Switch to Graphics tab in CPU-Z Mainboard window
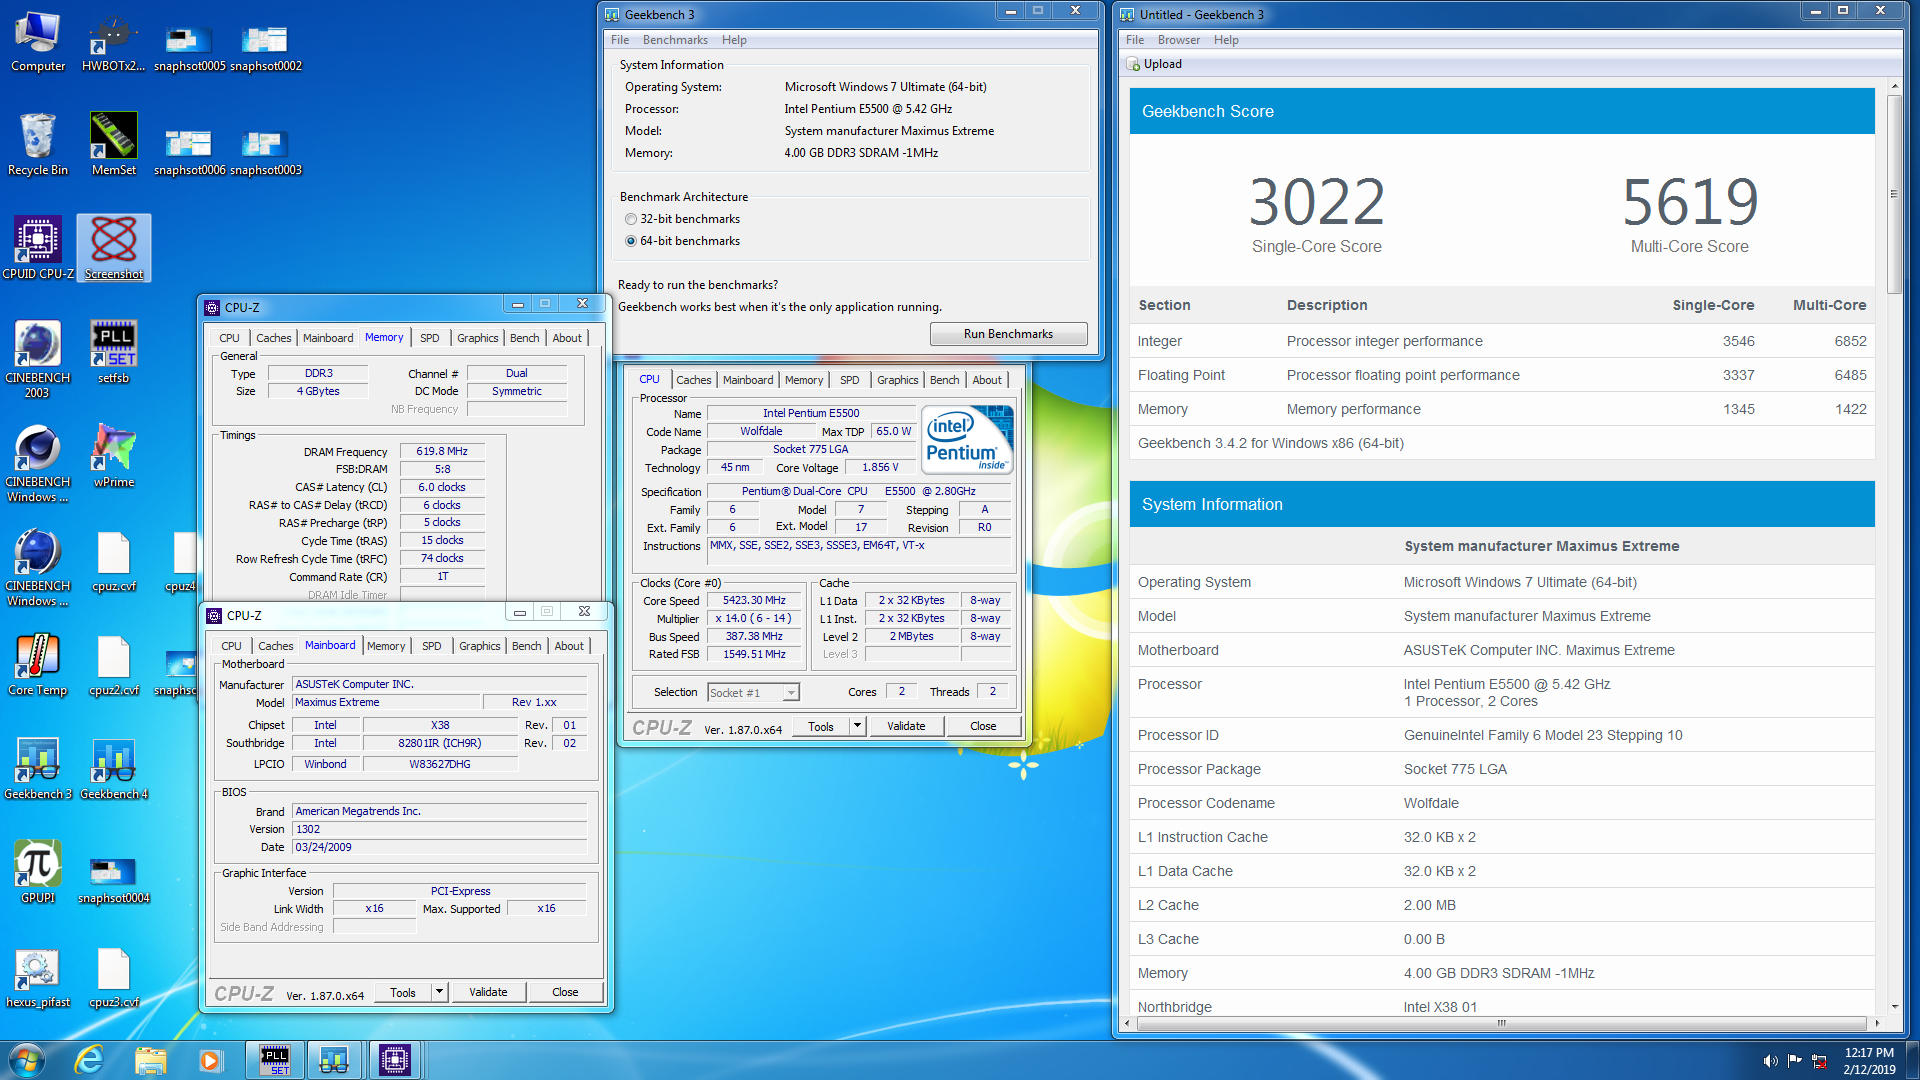The width and height of the screenshot is (1920, 1080). point(479,646)
